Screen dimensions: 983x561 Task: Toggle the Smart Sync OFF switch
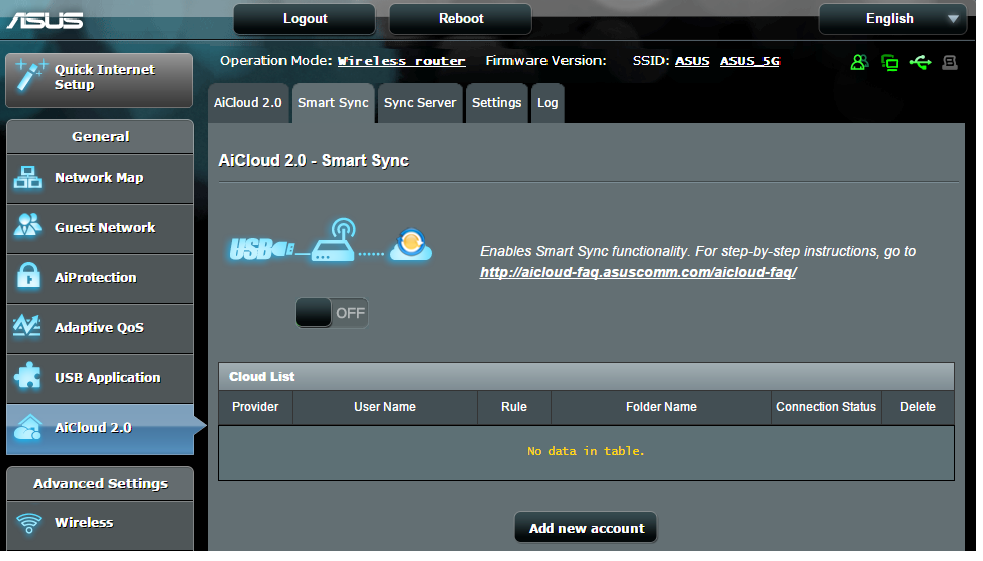coord(332,313)
